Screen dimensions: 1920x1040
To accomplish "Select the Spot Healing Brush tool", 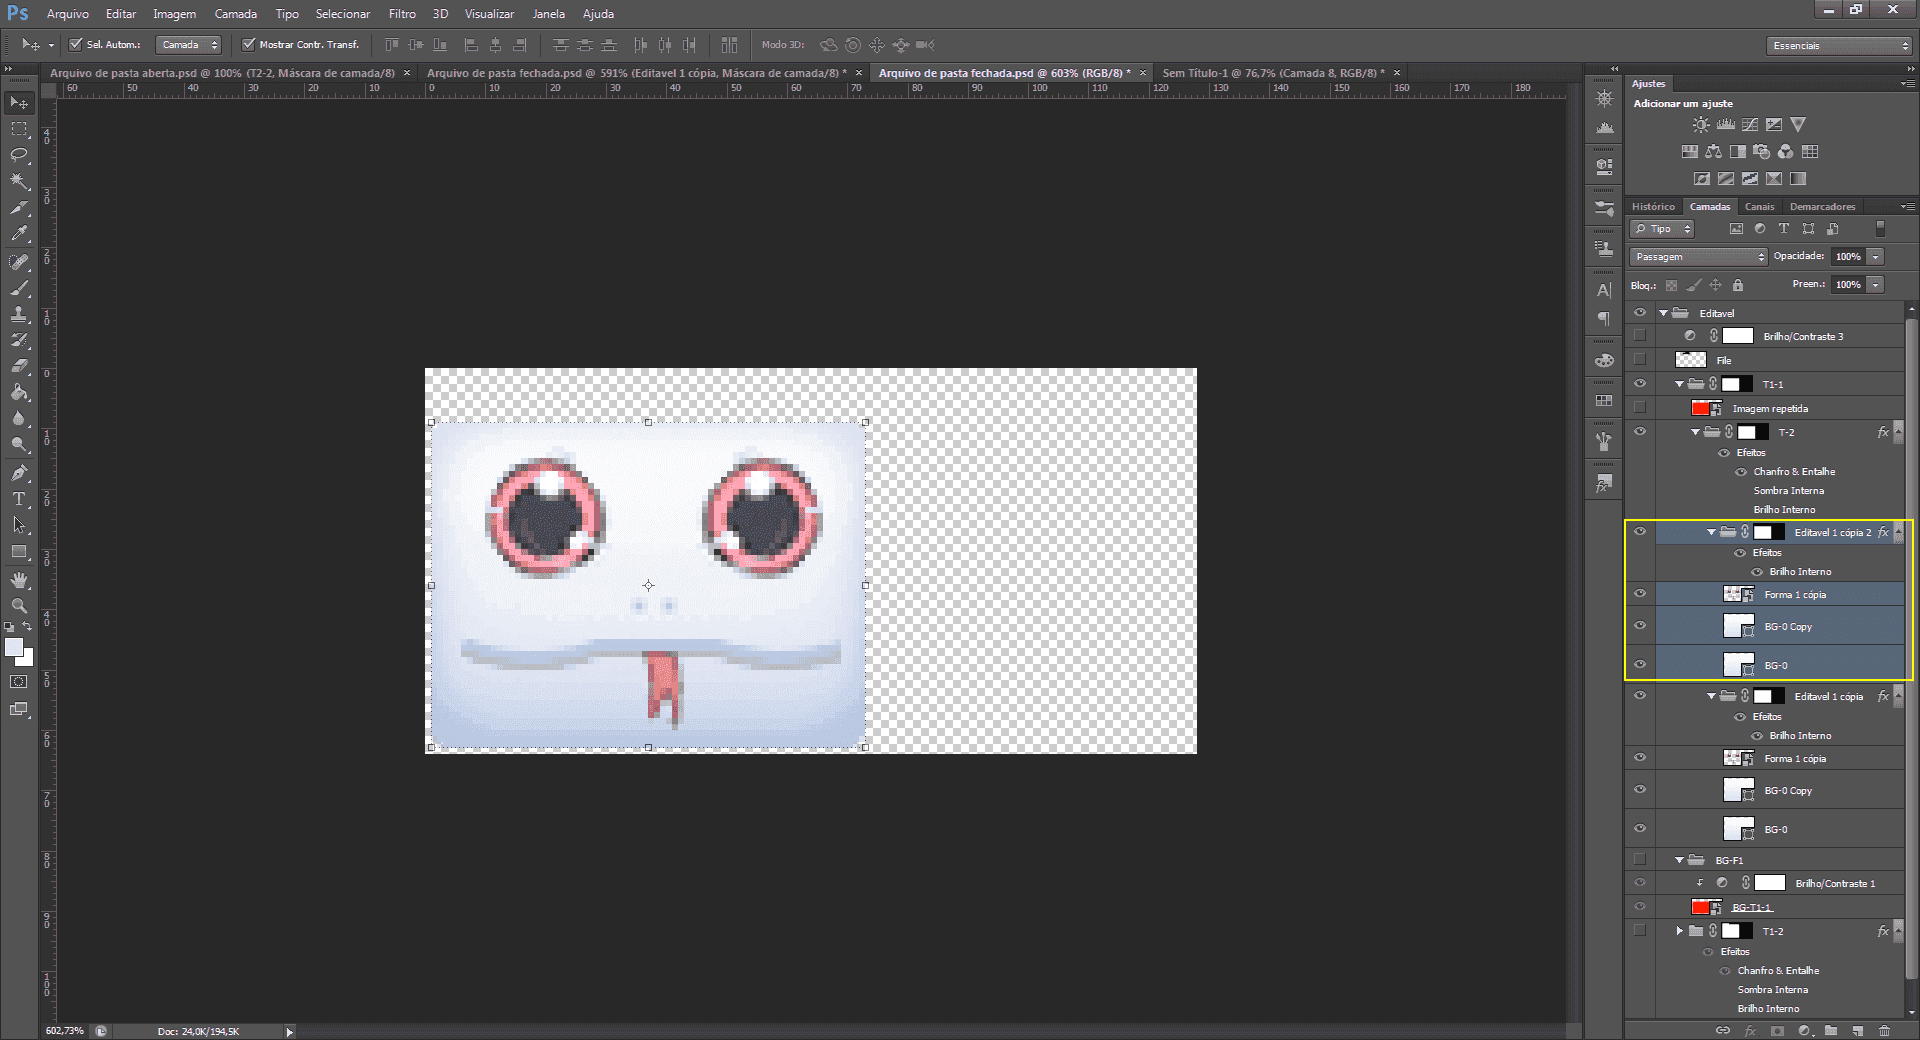I will coord(19,262).
